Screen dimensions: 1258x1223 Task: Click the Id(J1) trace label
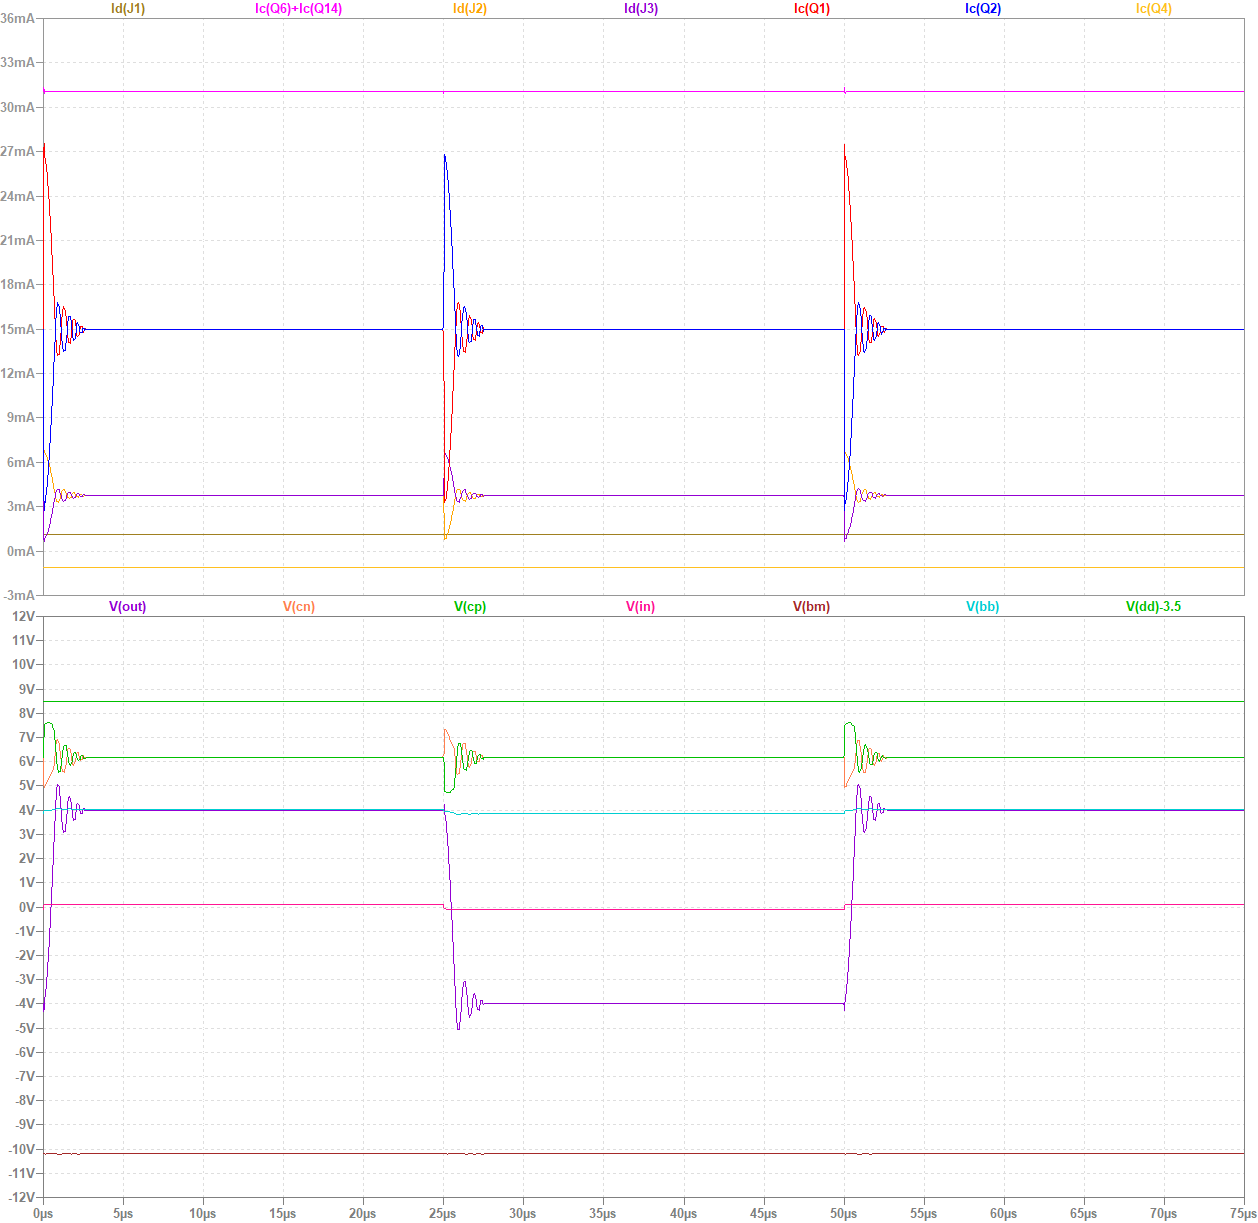pyautogui.click(x=128, y=9)
